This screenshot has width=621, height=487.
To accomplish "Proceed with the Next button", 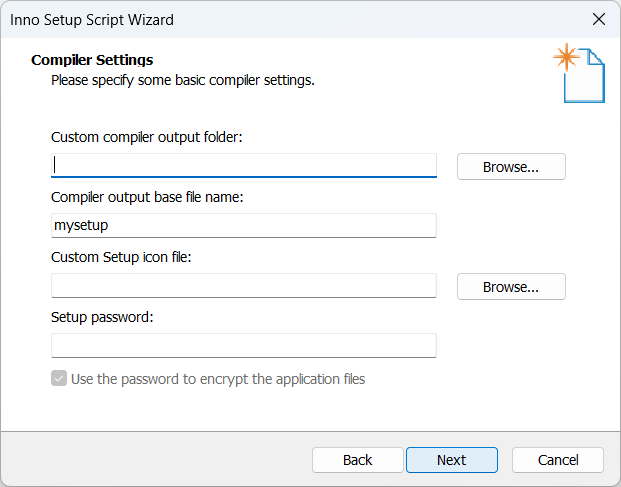I will (x=452, y=460).
